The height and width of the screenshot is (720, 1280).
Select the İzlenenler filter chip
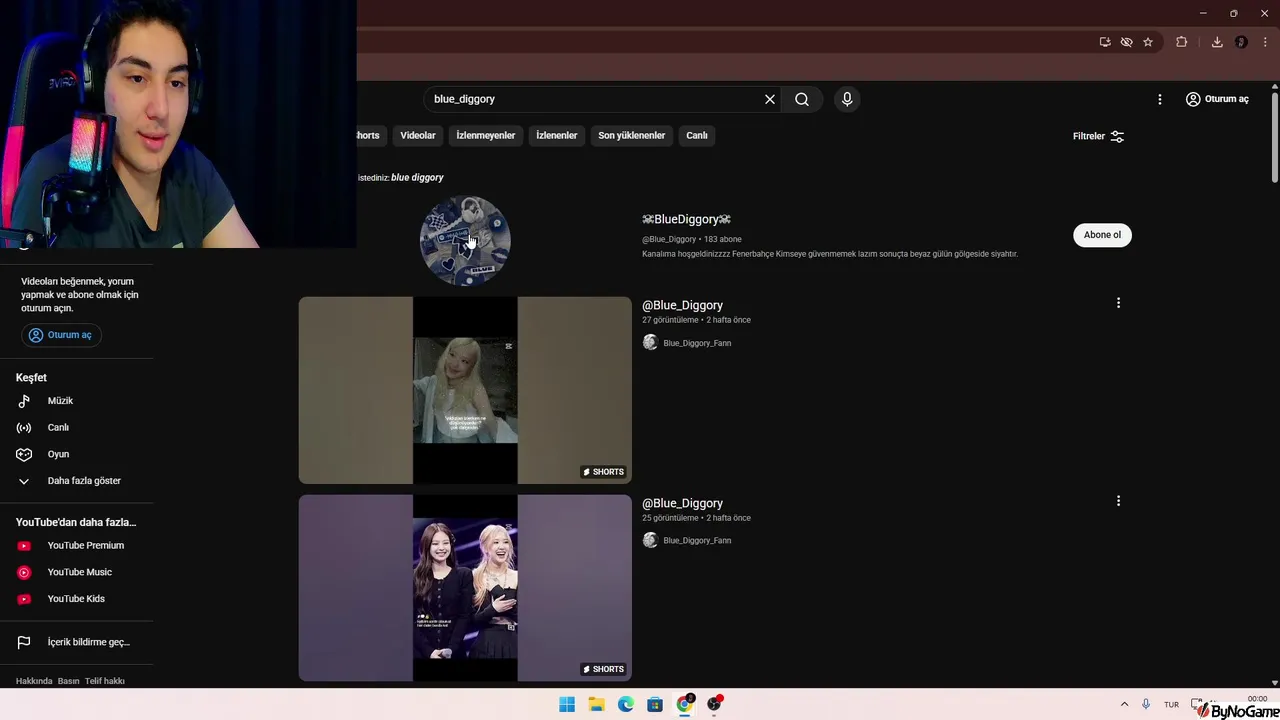point(557,136)
